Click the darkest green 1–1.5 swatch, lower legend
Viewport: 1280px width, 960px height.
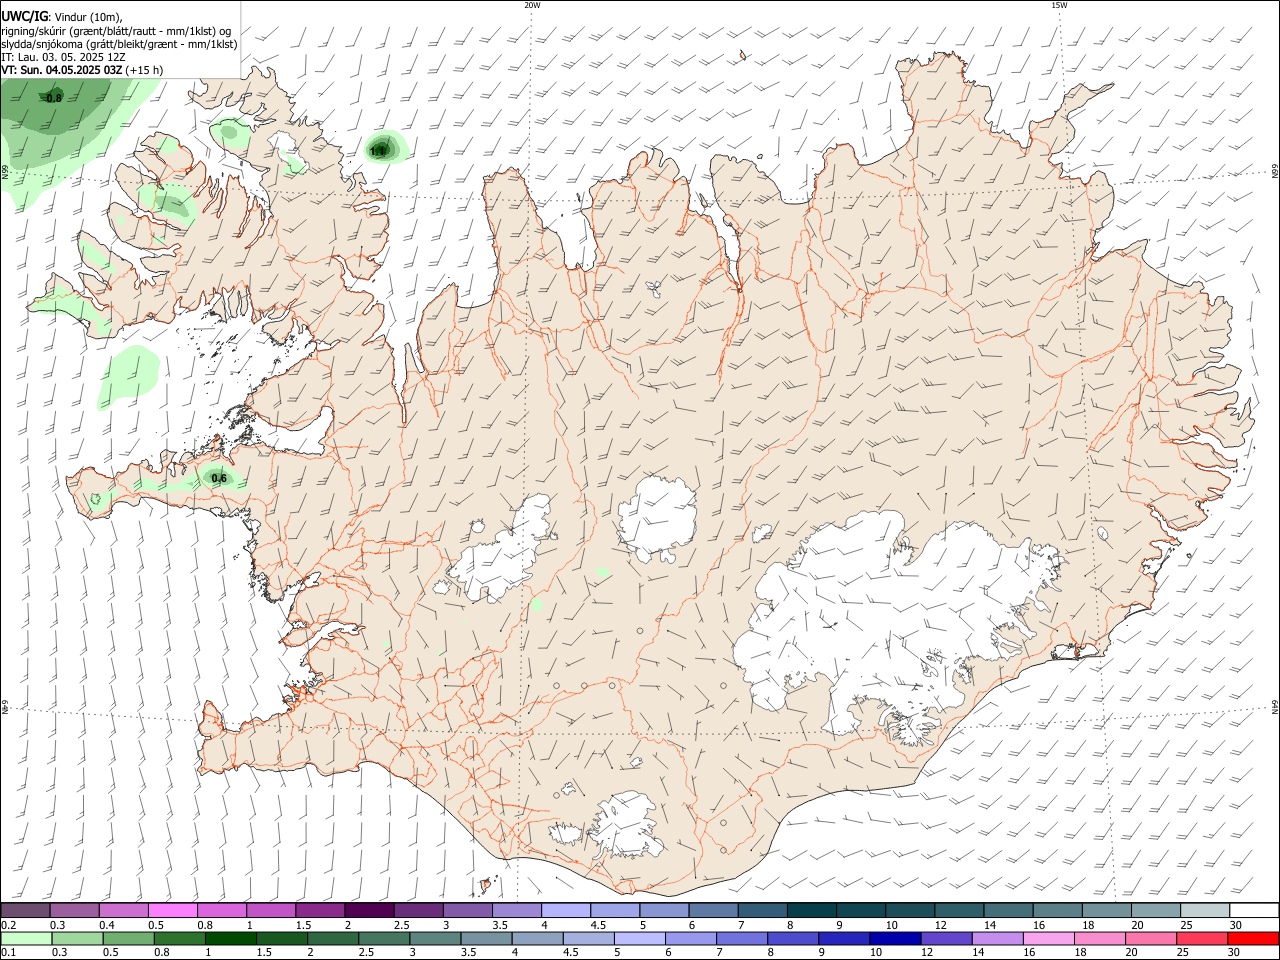click(x=230, y=938)
